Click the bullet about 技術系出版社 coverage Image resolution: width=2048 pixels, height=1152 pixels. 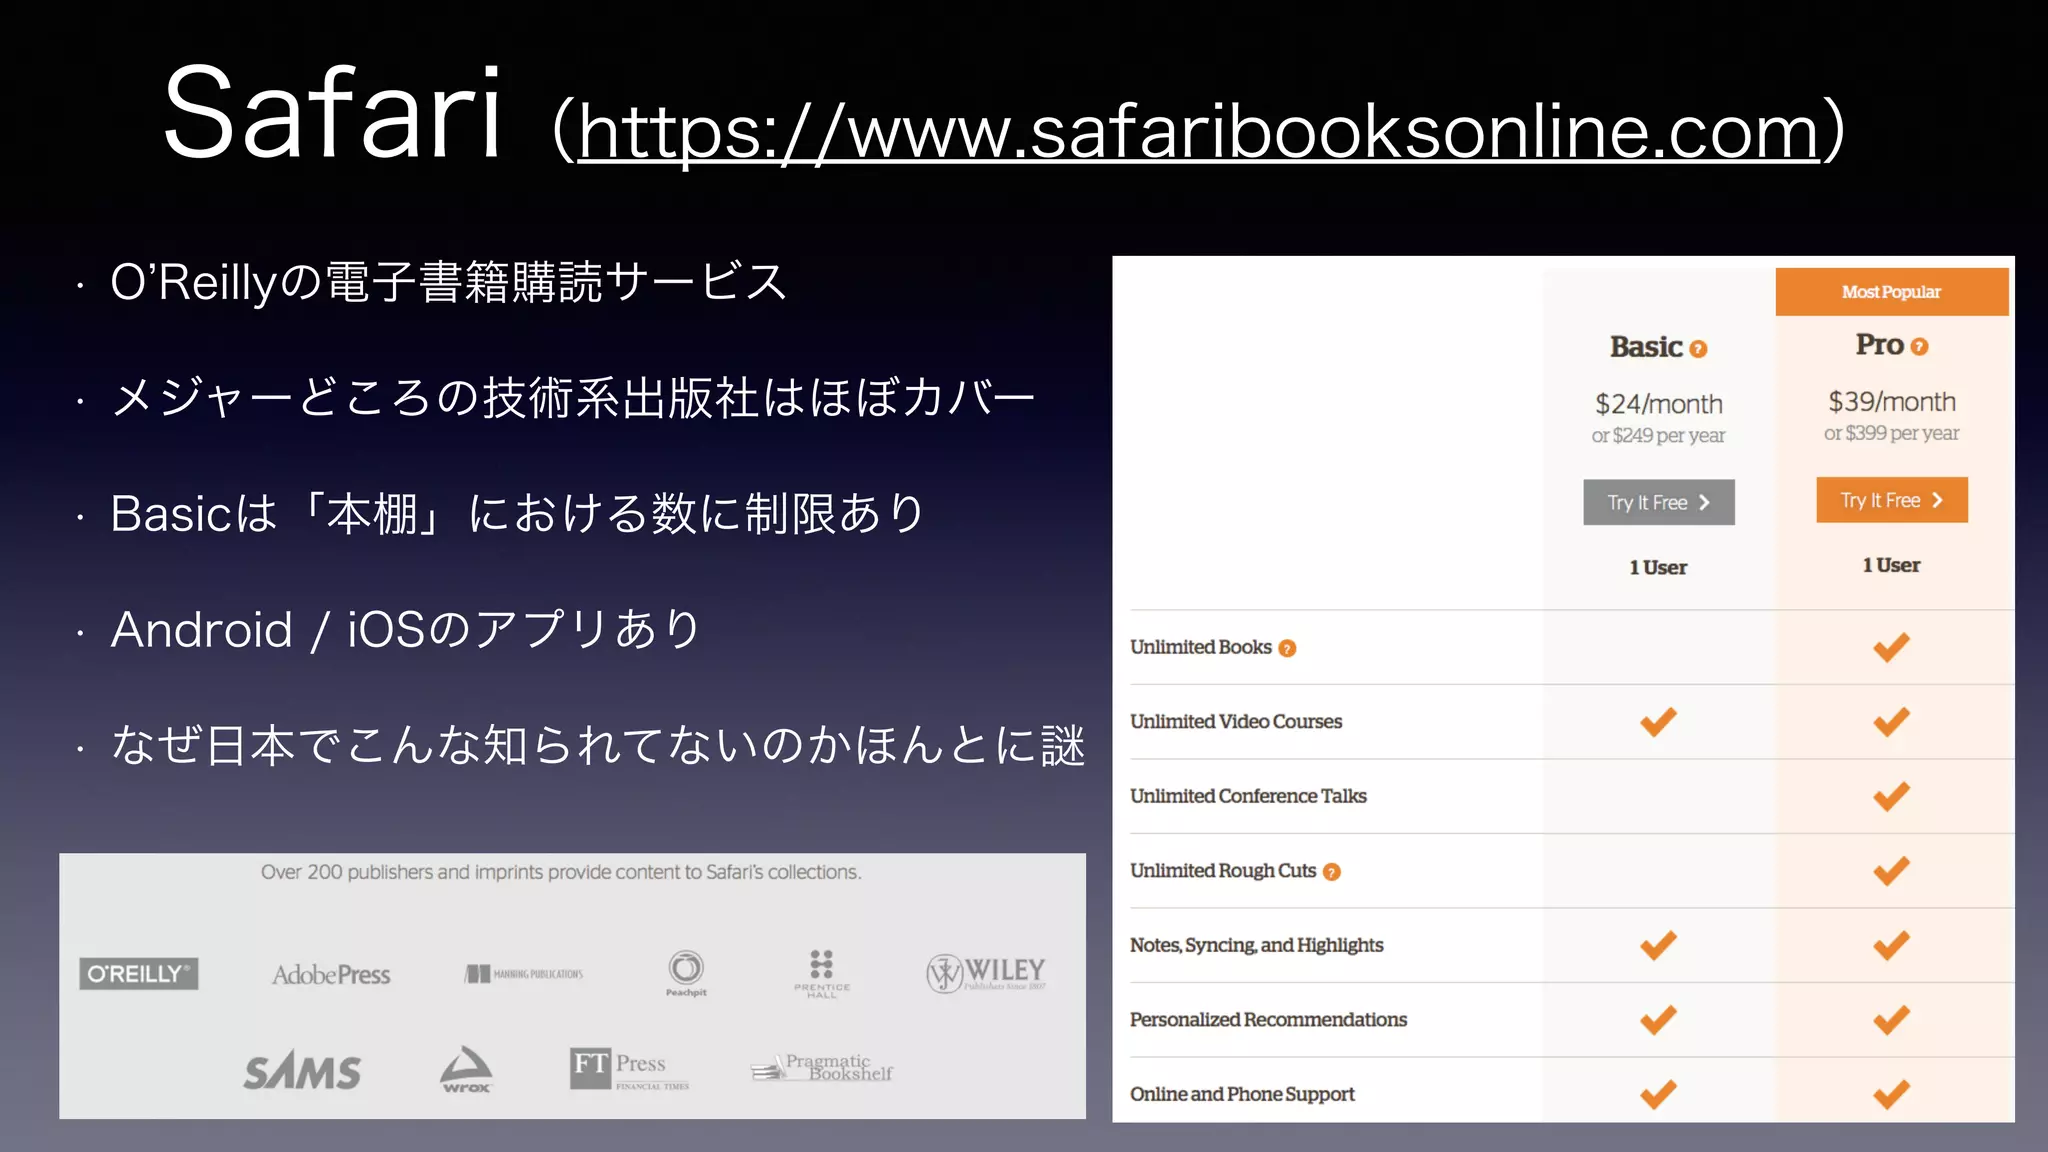tap(573, 398)
